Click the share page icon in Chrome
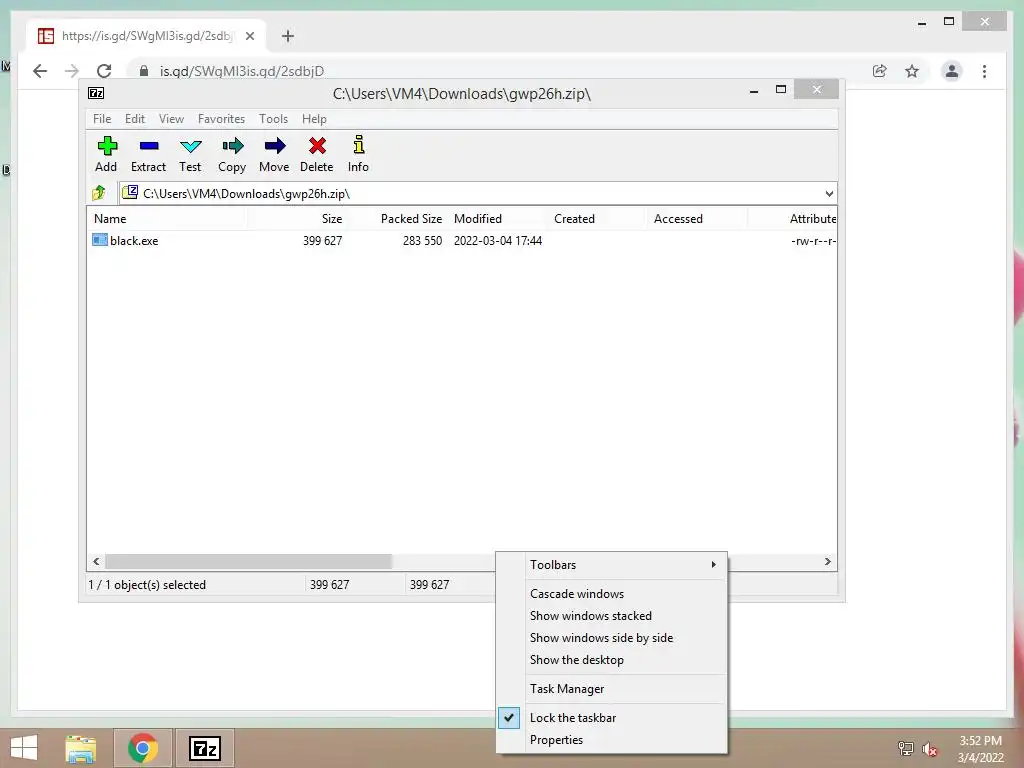This screenshot has height=768, width=1024. coord(880,71)
